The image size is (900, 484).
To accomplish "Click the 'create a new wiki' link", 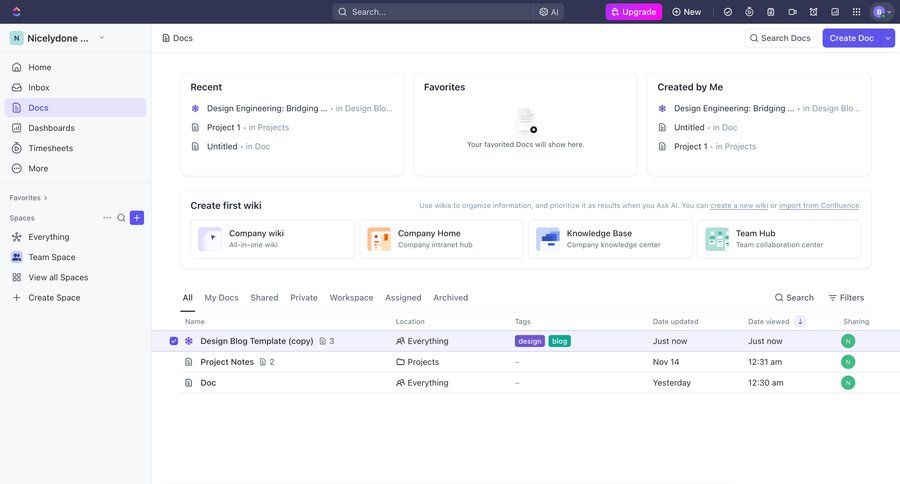I will coord(739,206).
